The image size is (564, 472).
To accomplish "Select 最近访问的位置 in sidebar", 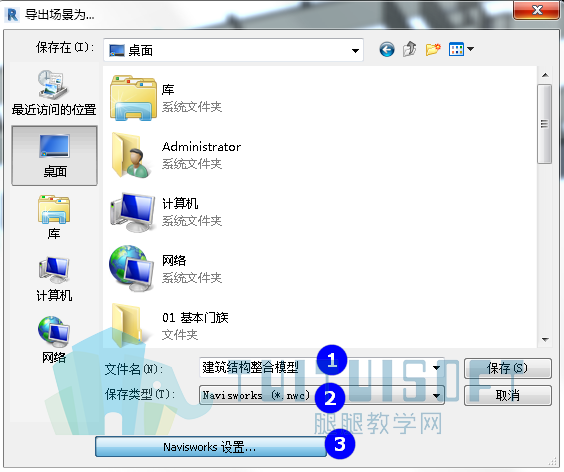I will tap(54, 93).
